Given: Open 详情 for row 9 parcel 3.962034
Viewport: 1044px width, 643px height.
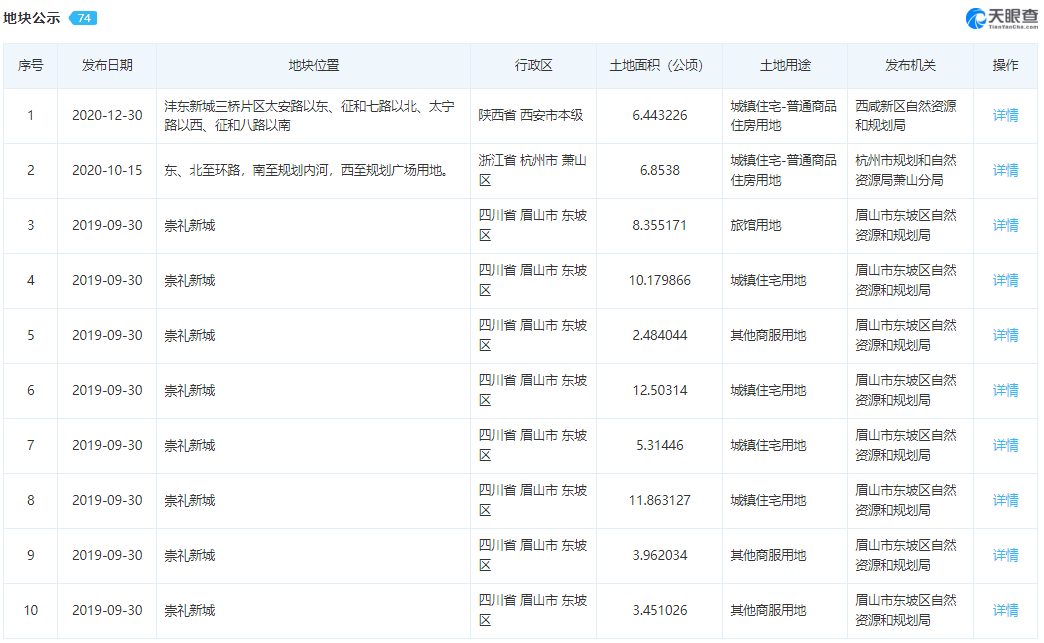Looking at the screenshot, I should tap(1005, 555).
